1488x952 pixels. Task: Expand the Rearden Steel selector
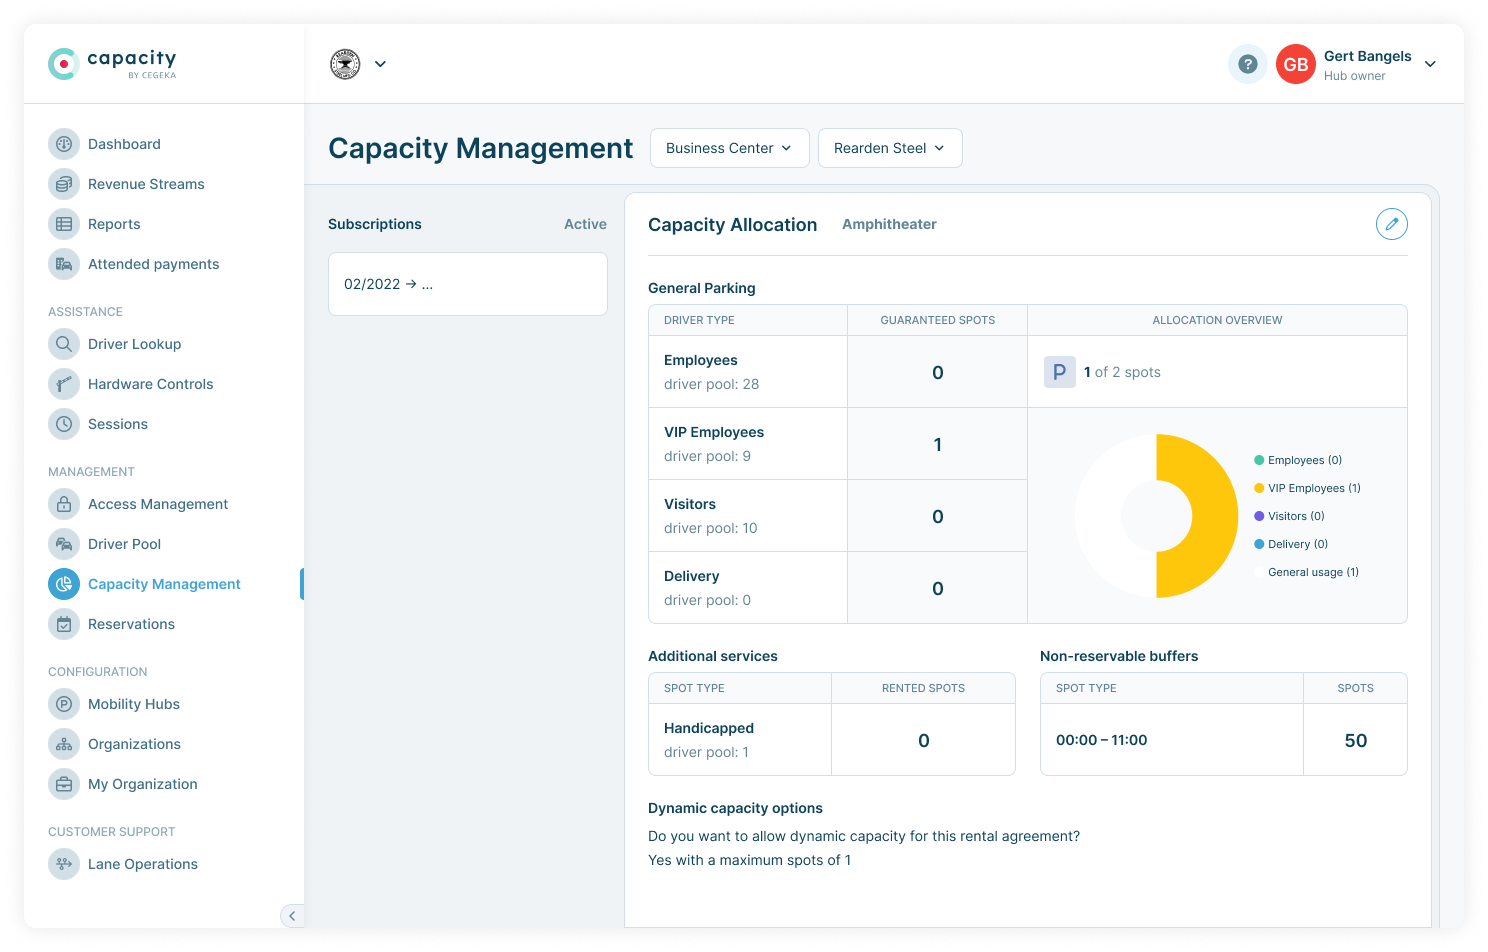(x=889, y=147)
